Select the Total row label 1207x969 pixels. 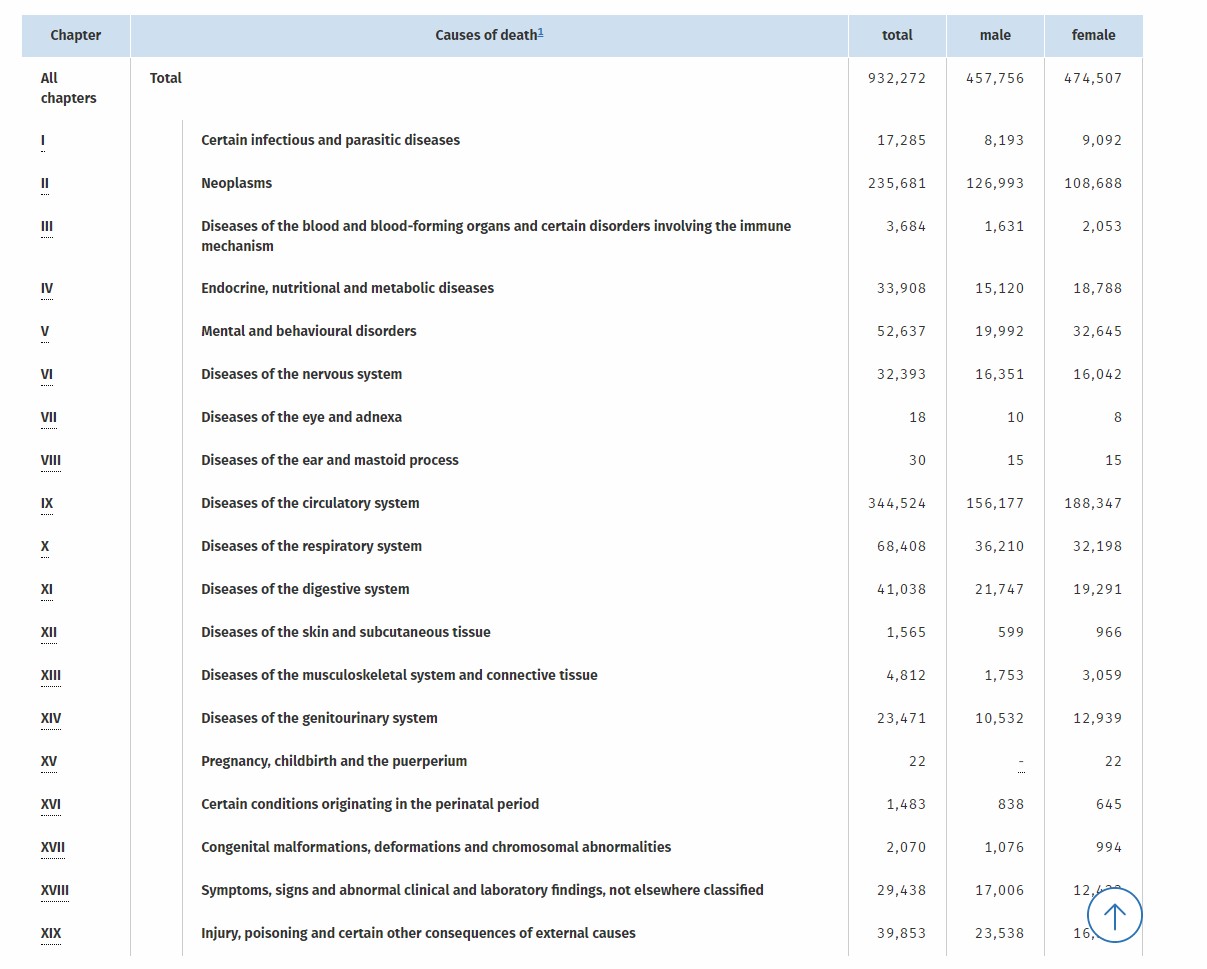pyautogui.click(x=166, y=78)
